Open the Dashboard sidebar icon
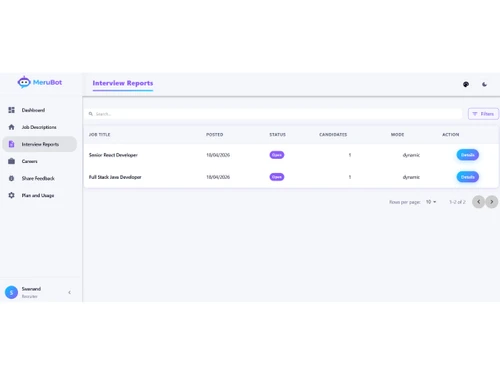Image resolution: width=500 pixels, height=375 pixels. [x=11, y=110]
